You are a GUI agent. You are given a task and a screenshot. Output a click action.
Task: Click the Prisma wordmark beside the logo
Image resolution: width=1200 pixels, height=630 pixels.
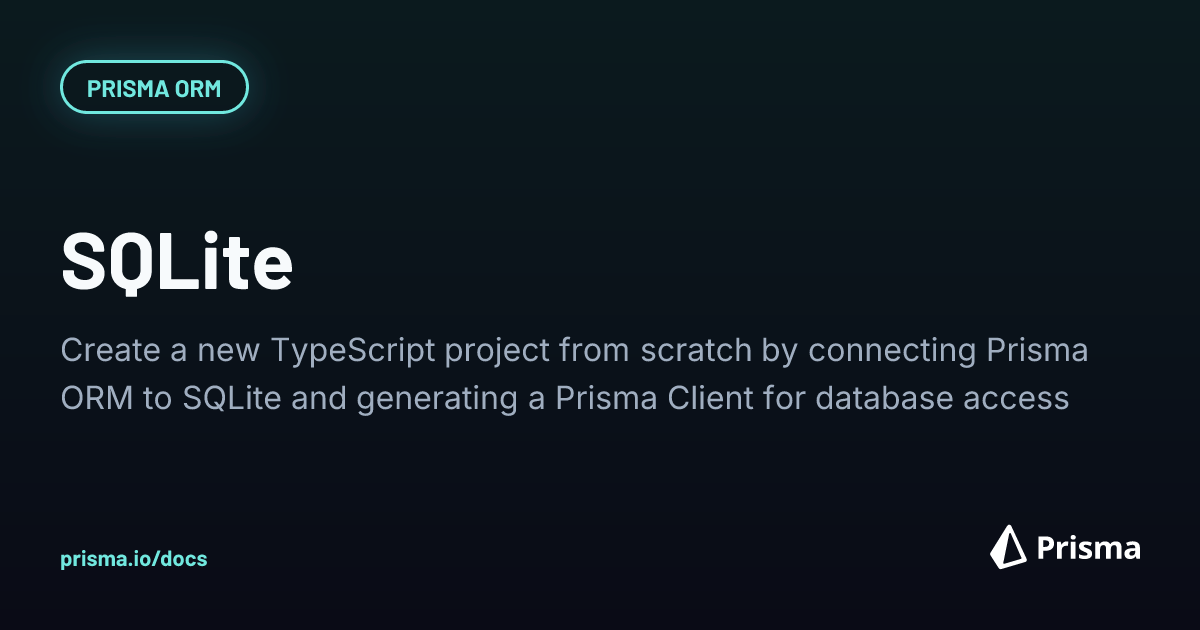[1088, 548]
